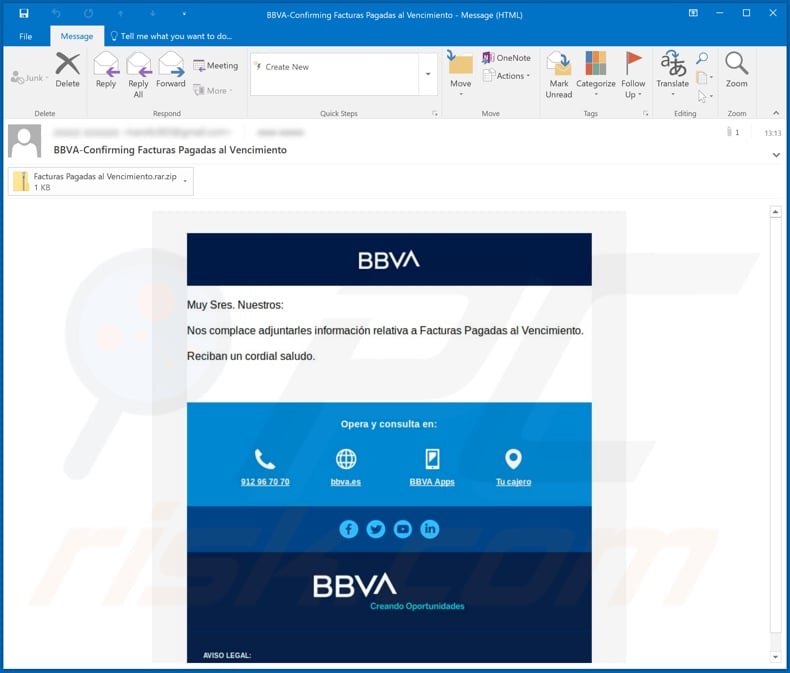This screenshot has height=673, width=790.
Task: Open Related items dropdown in Editing
Action: (704, 77)
